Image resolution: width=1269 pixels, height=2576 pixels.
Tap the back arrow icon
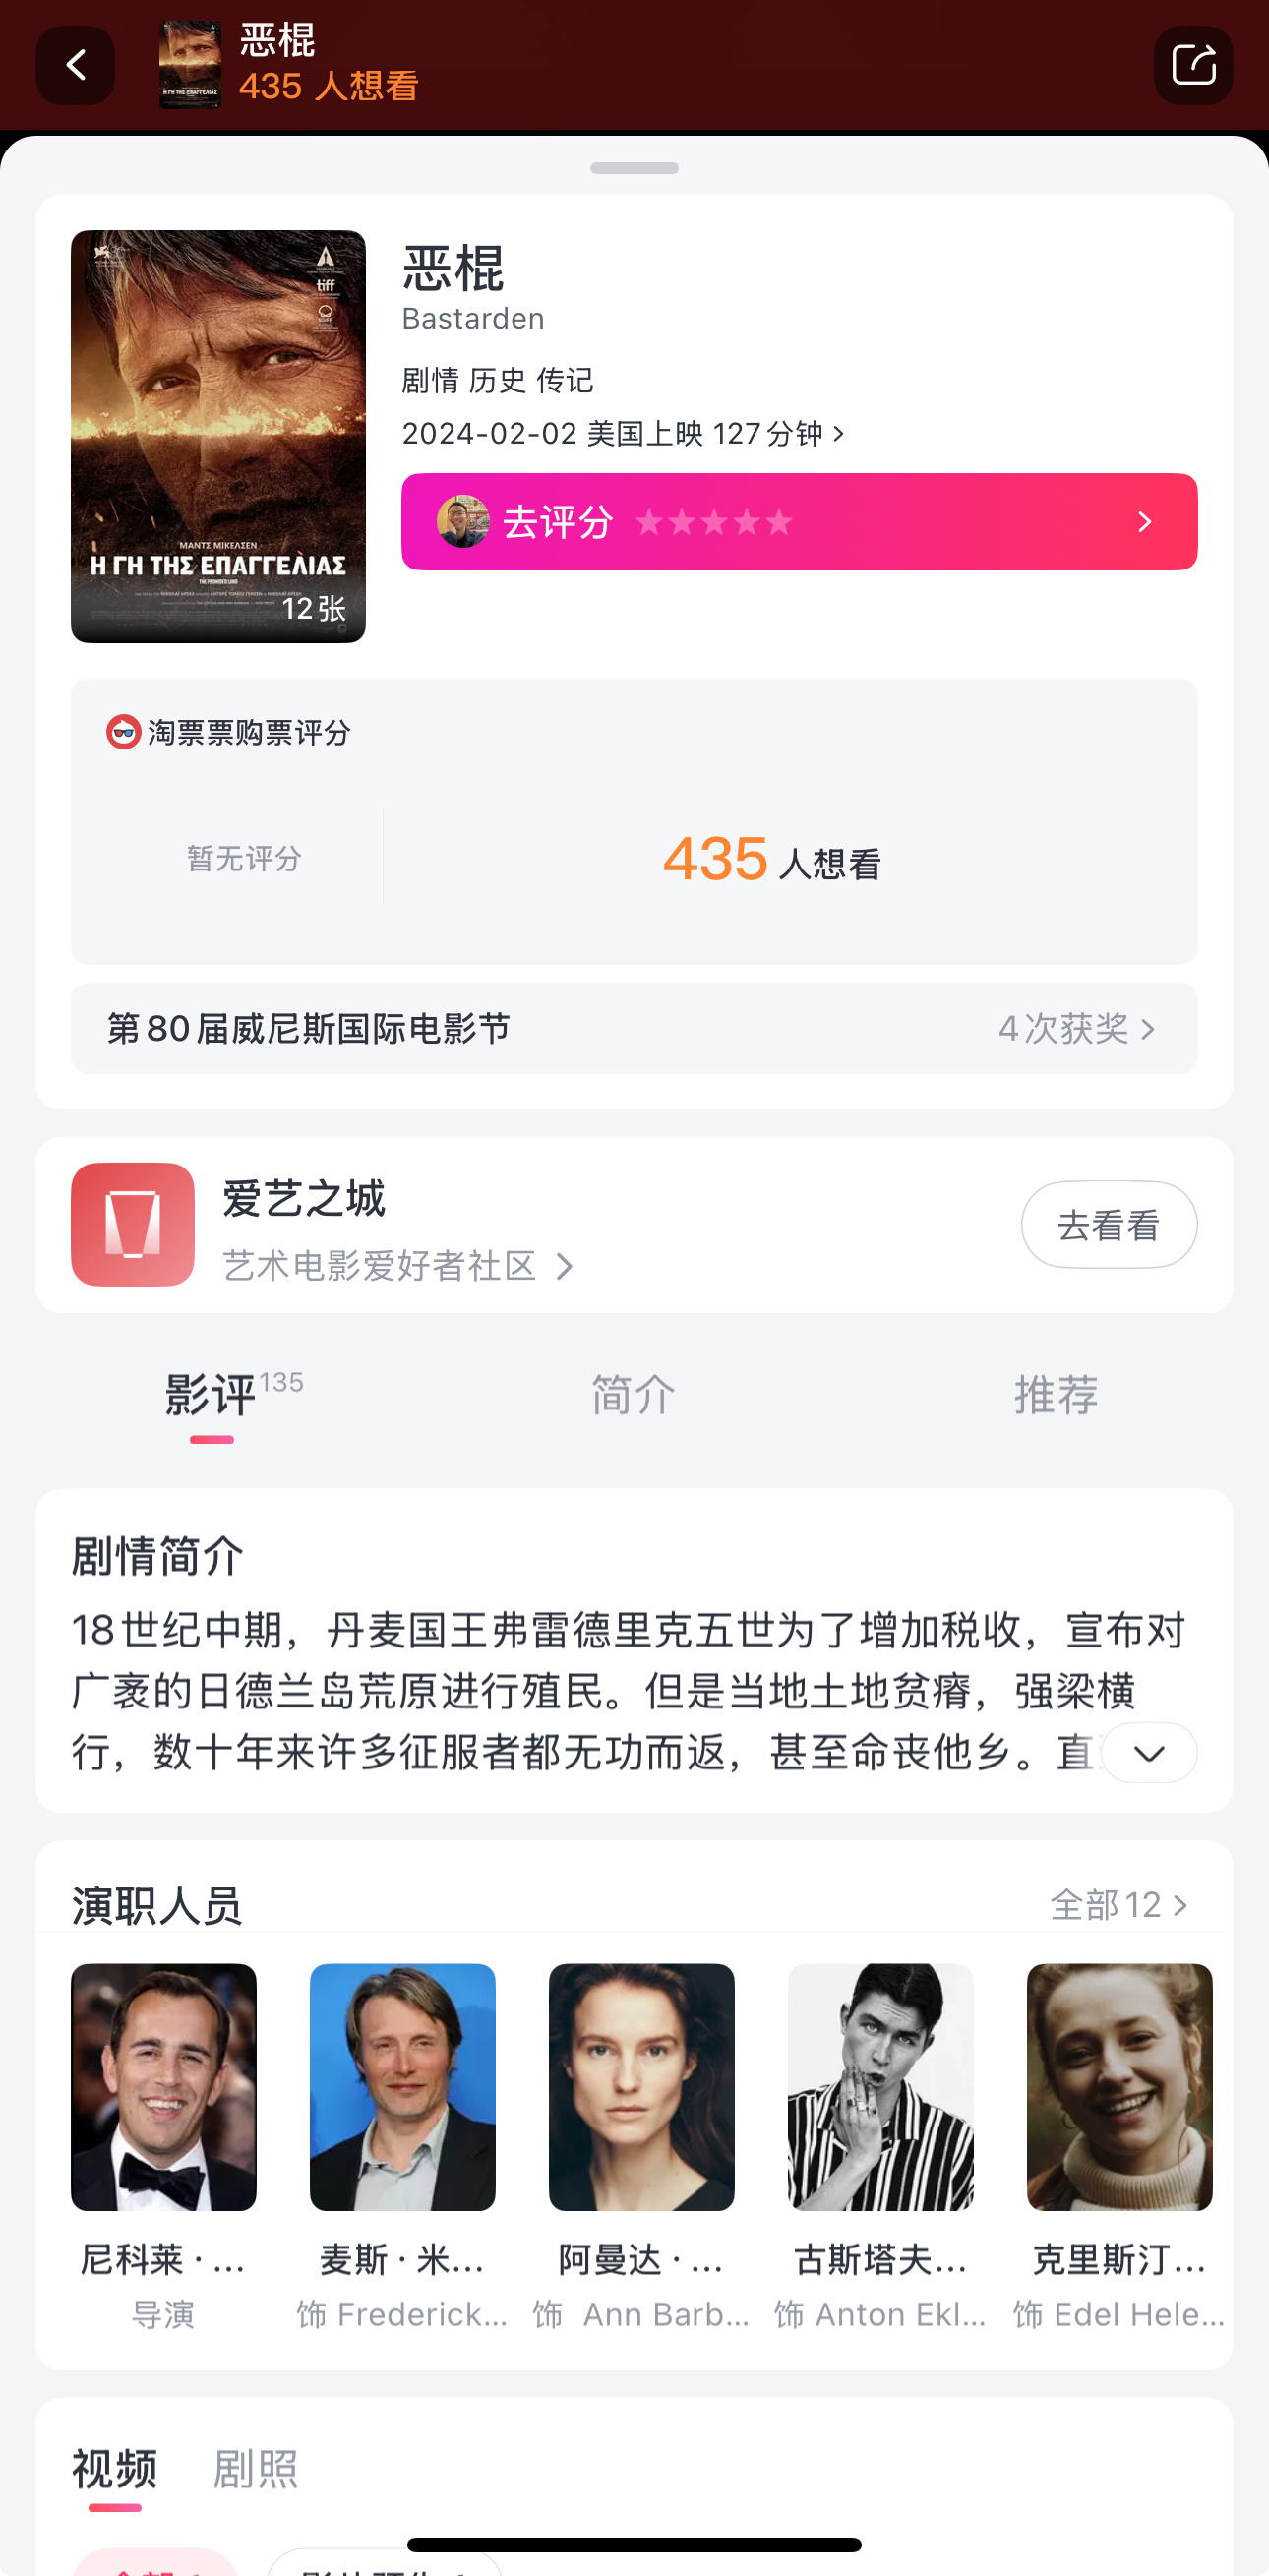pyautogui.click(x=75, y=65)
